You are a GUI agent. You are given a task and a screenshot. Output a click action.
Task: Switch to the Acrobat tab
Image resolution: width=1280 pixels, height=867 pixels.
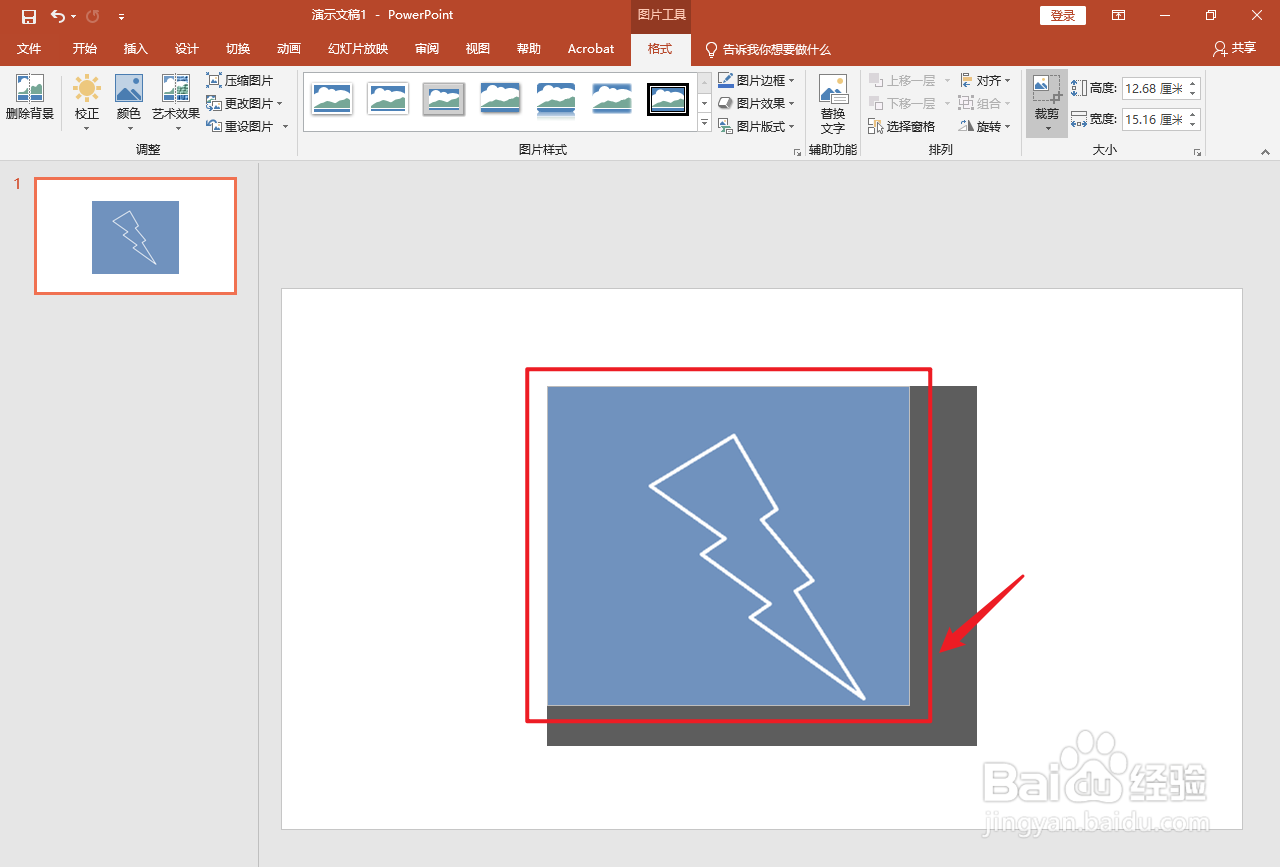tap(591, 49)
